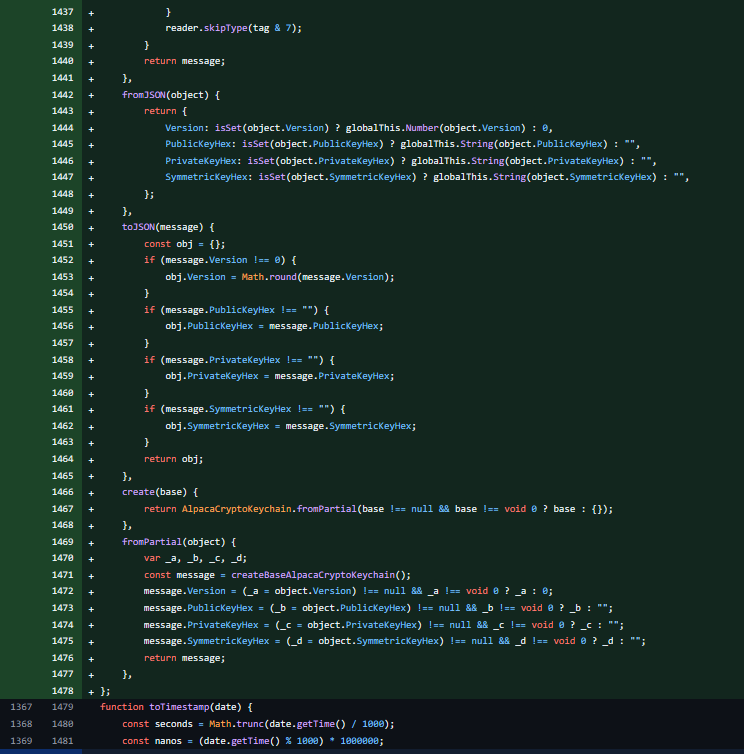Click old line number 1367

pyautogui.click(x=21, y=707)
